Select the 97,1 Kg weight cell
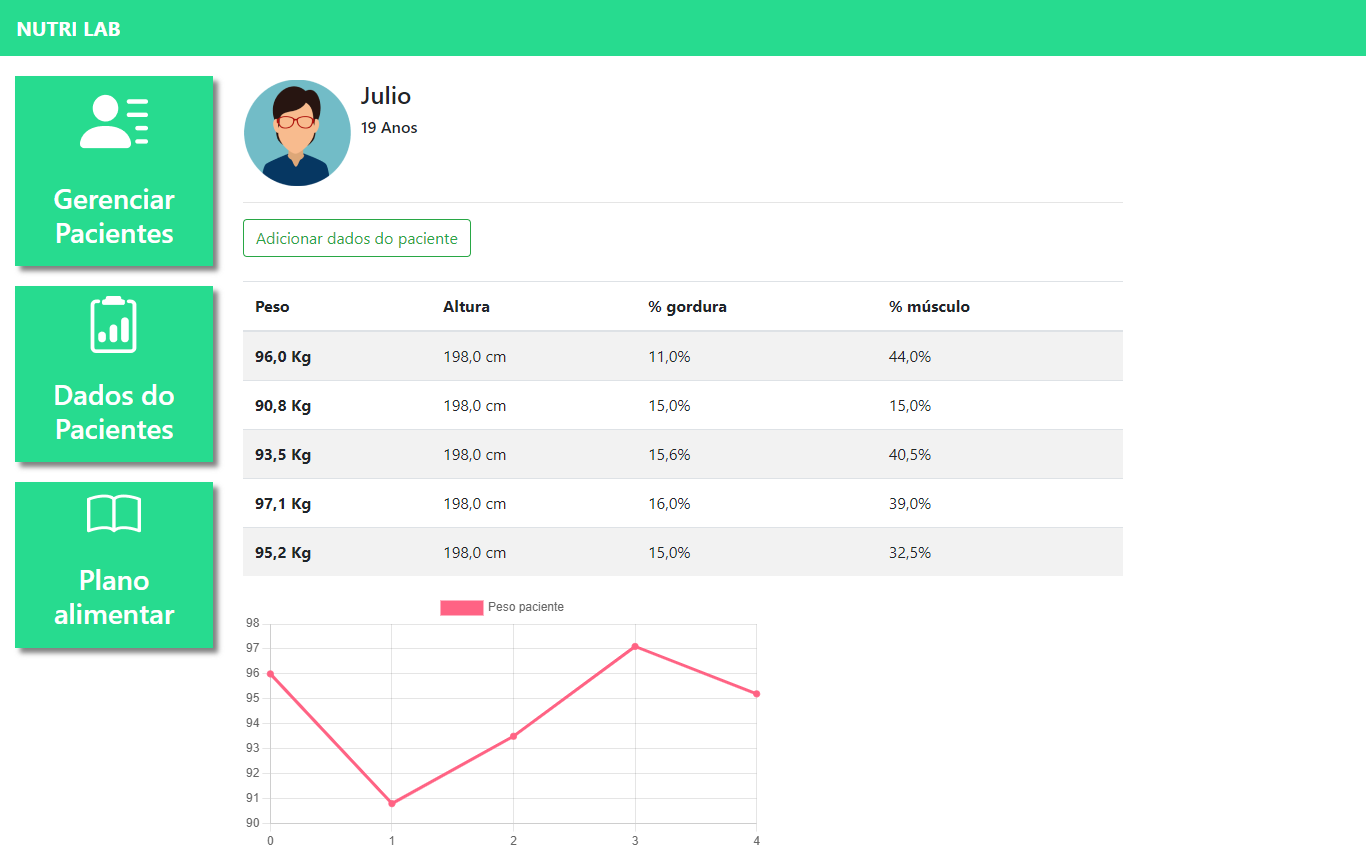1366x852 pixels. [x=283, y=504]
